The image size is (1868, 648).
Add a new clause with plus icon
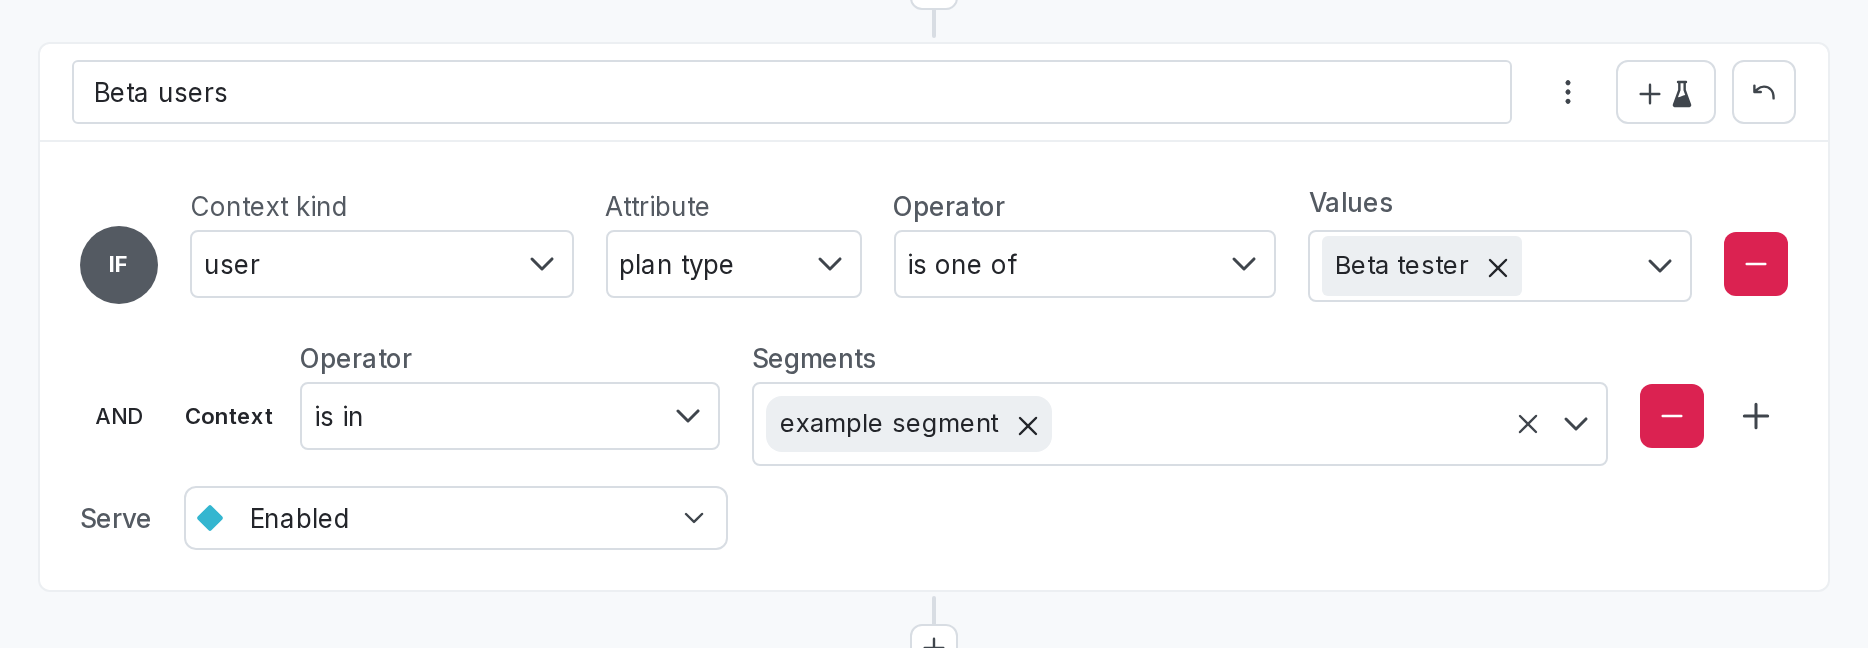(x=1755, y=416)
